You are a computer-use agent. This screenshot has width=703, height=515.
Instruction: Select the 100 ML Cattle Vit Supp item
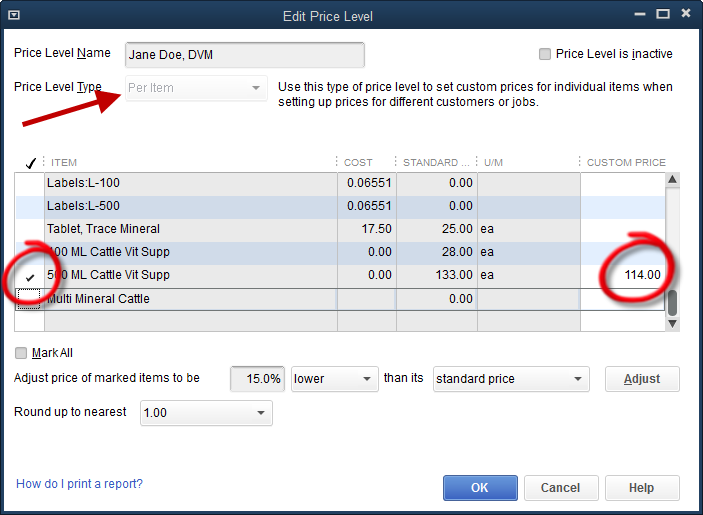108,252
